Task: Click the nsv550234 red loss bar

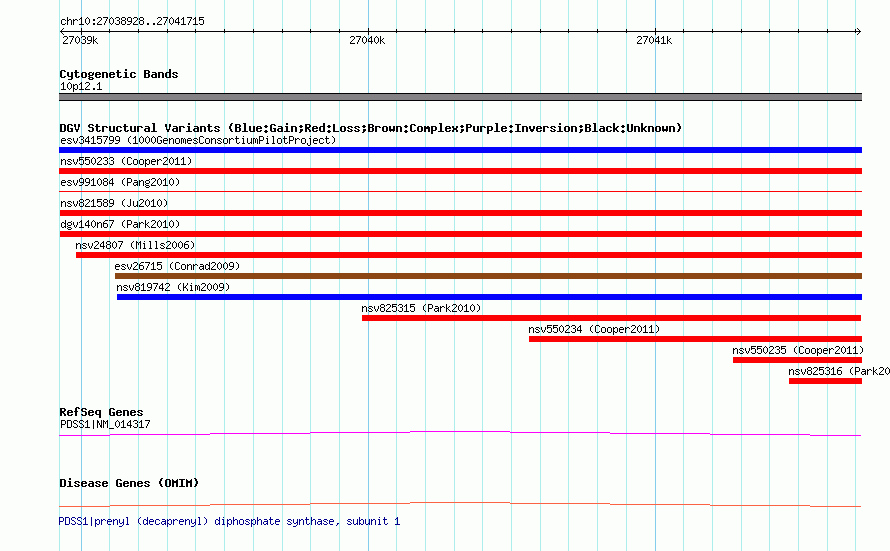Action: click(x=695, y=339)
